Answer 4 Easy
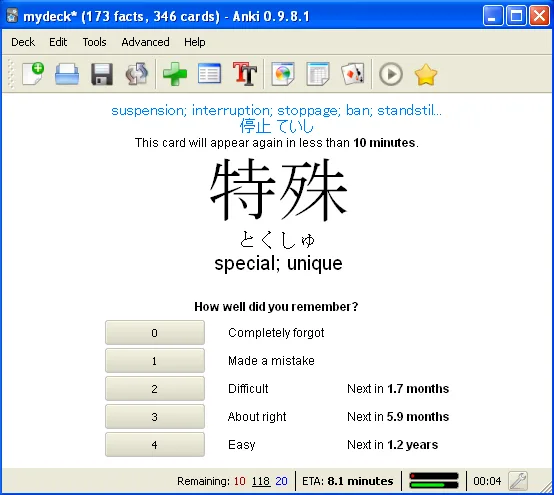Screen dimensions: 554x495 click(x=155, y=444)
